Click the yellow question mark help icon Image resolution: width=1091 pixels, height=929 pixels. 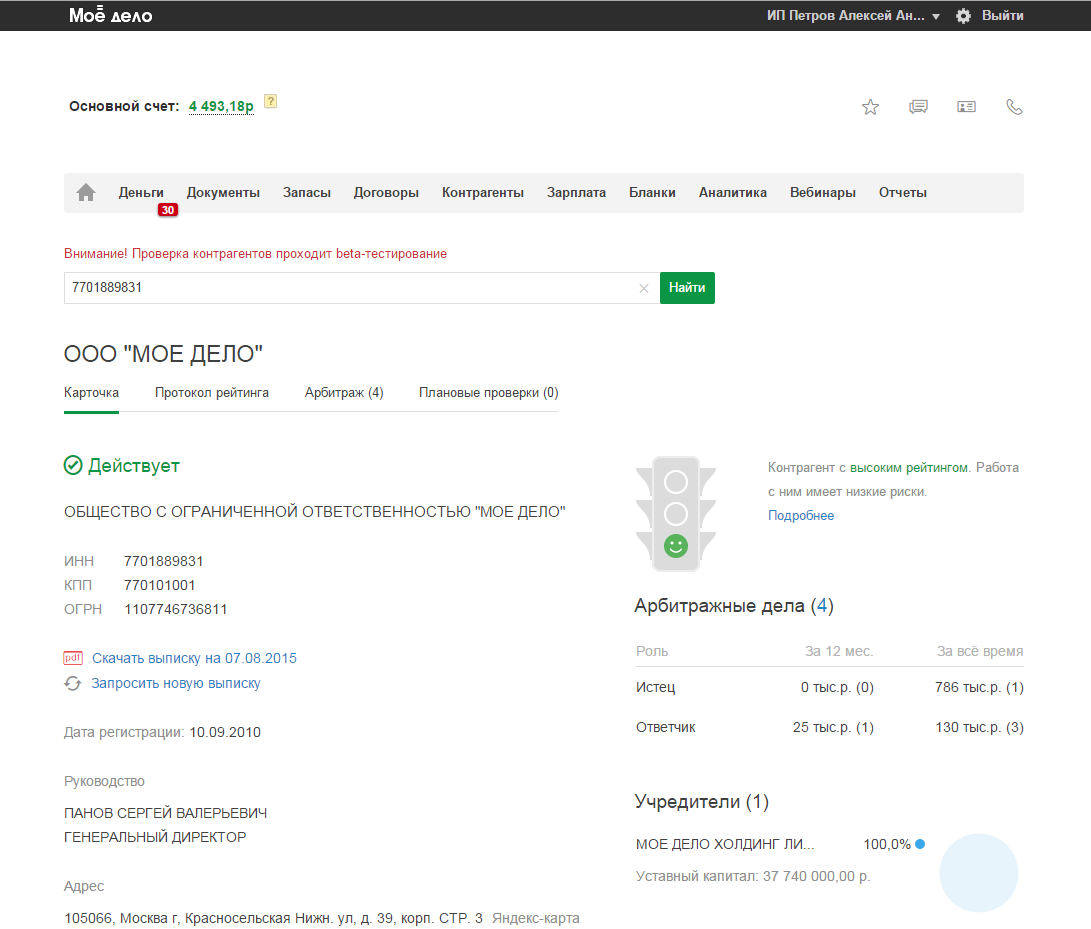coord(271,102)
